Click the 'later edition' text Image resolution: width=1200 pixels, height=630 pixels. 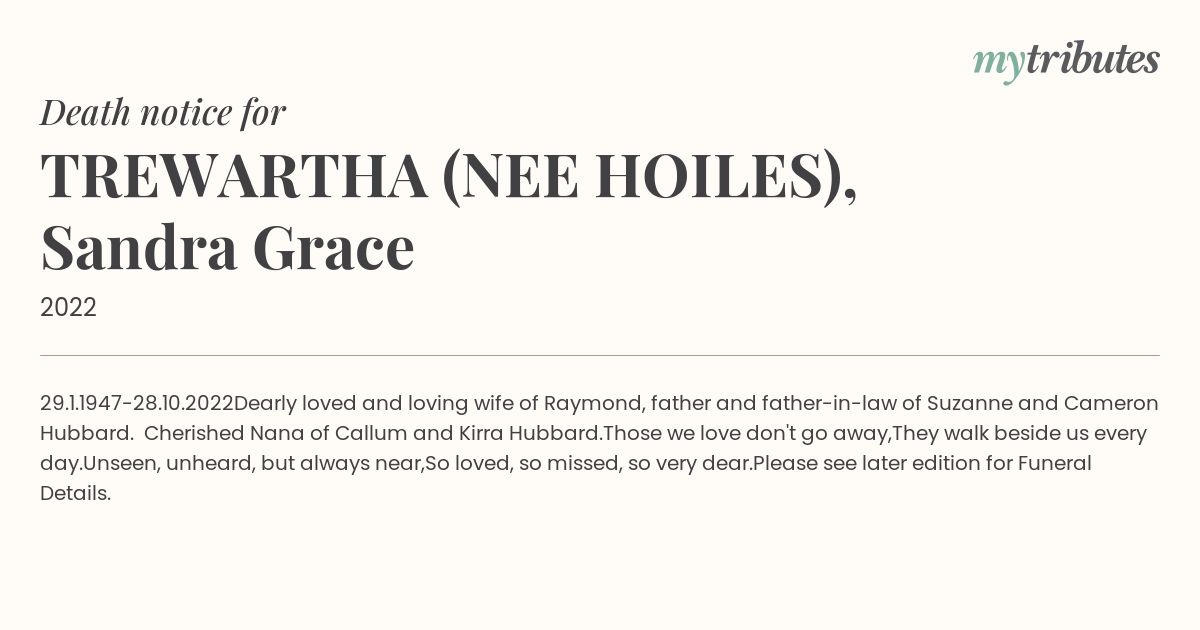point(870,464)
